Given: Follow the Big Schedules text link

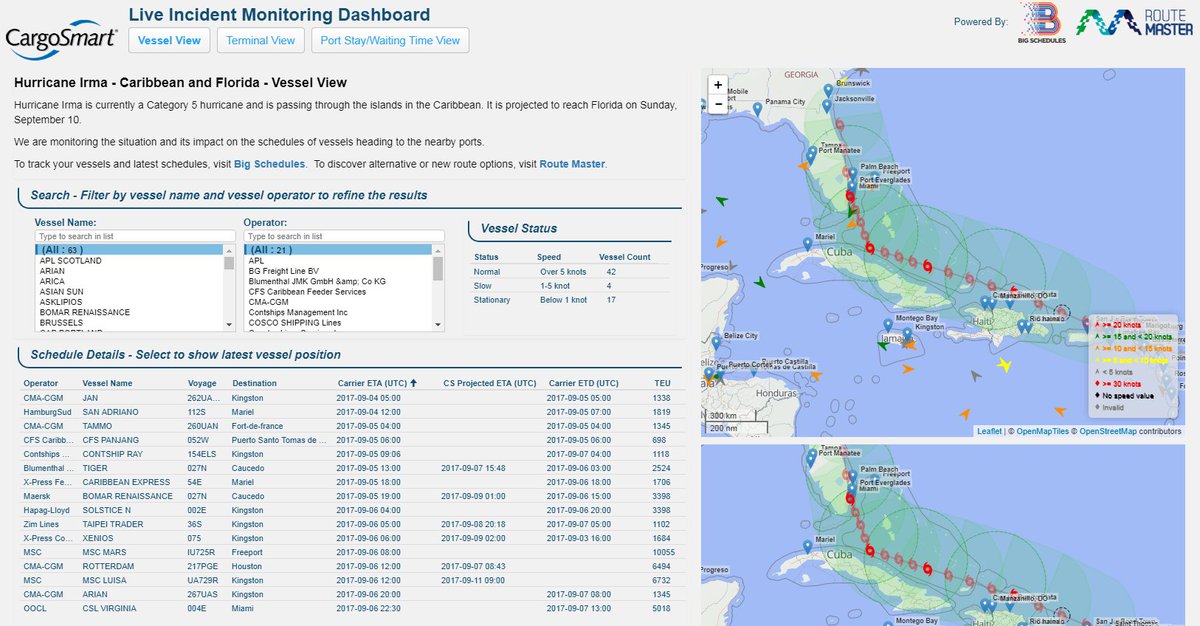Looking at the screenshot, I should tap(269, 164).
